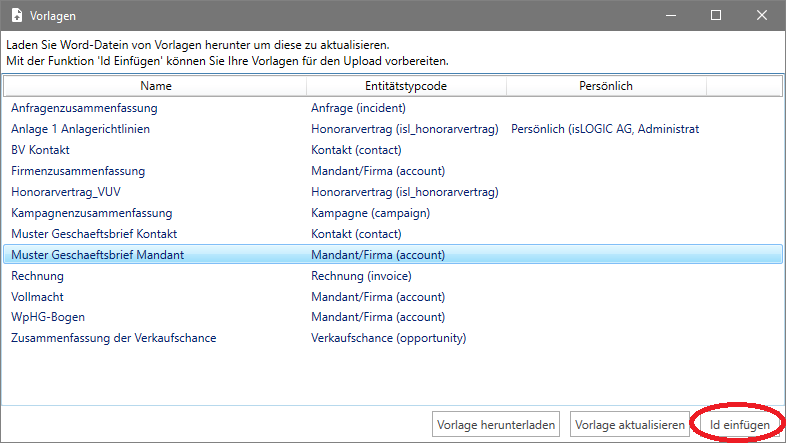Click 'Vorlage herunterladen' button
The width and height of the screenshot is (786, 443).
click(497, 425)
